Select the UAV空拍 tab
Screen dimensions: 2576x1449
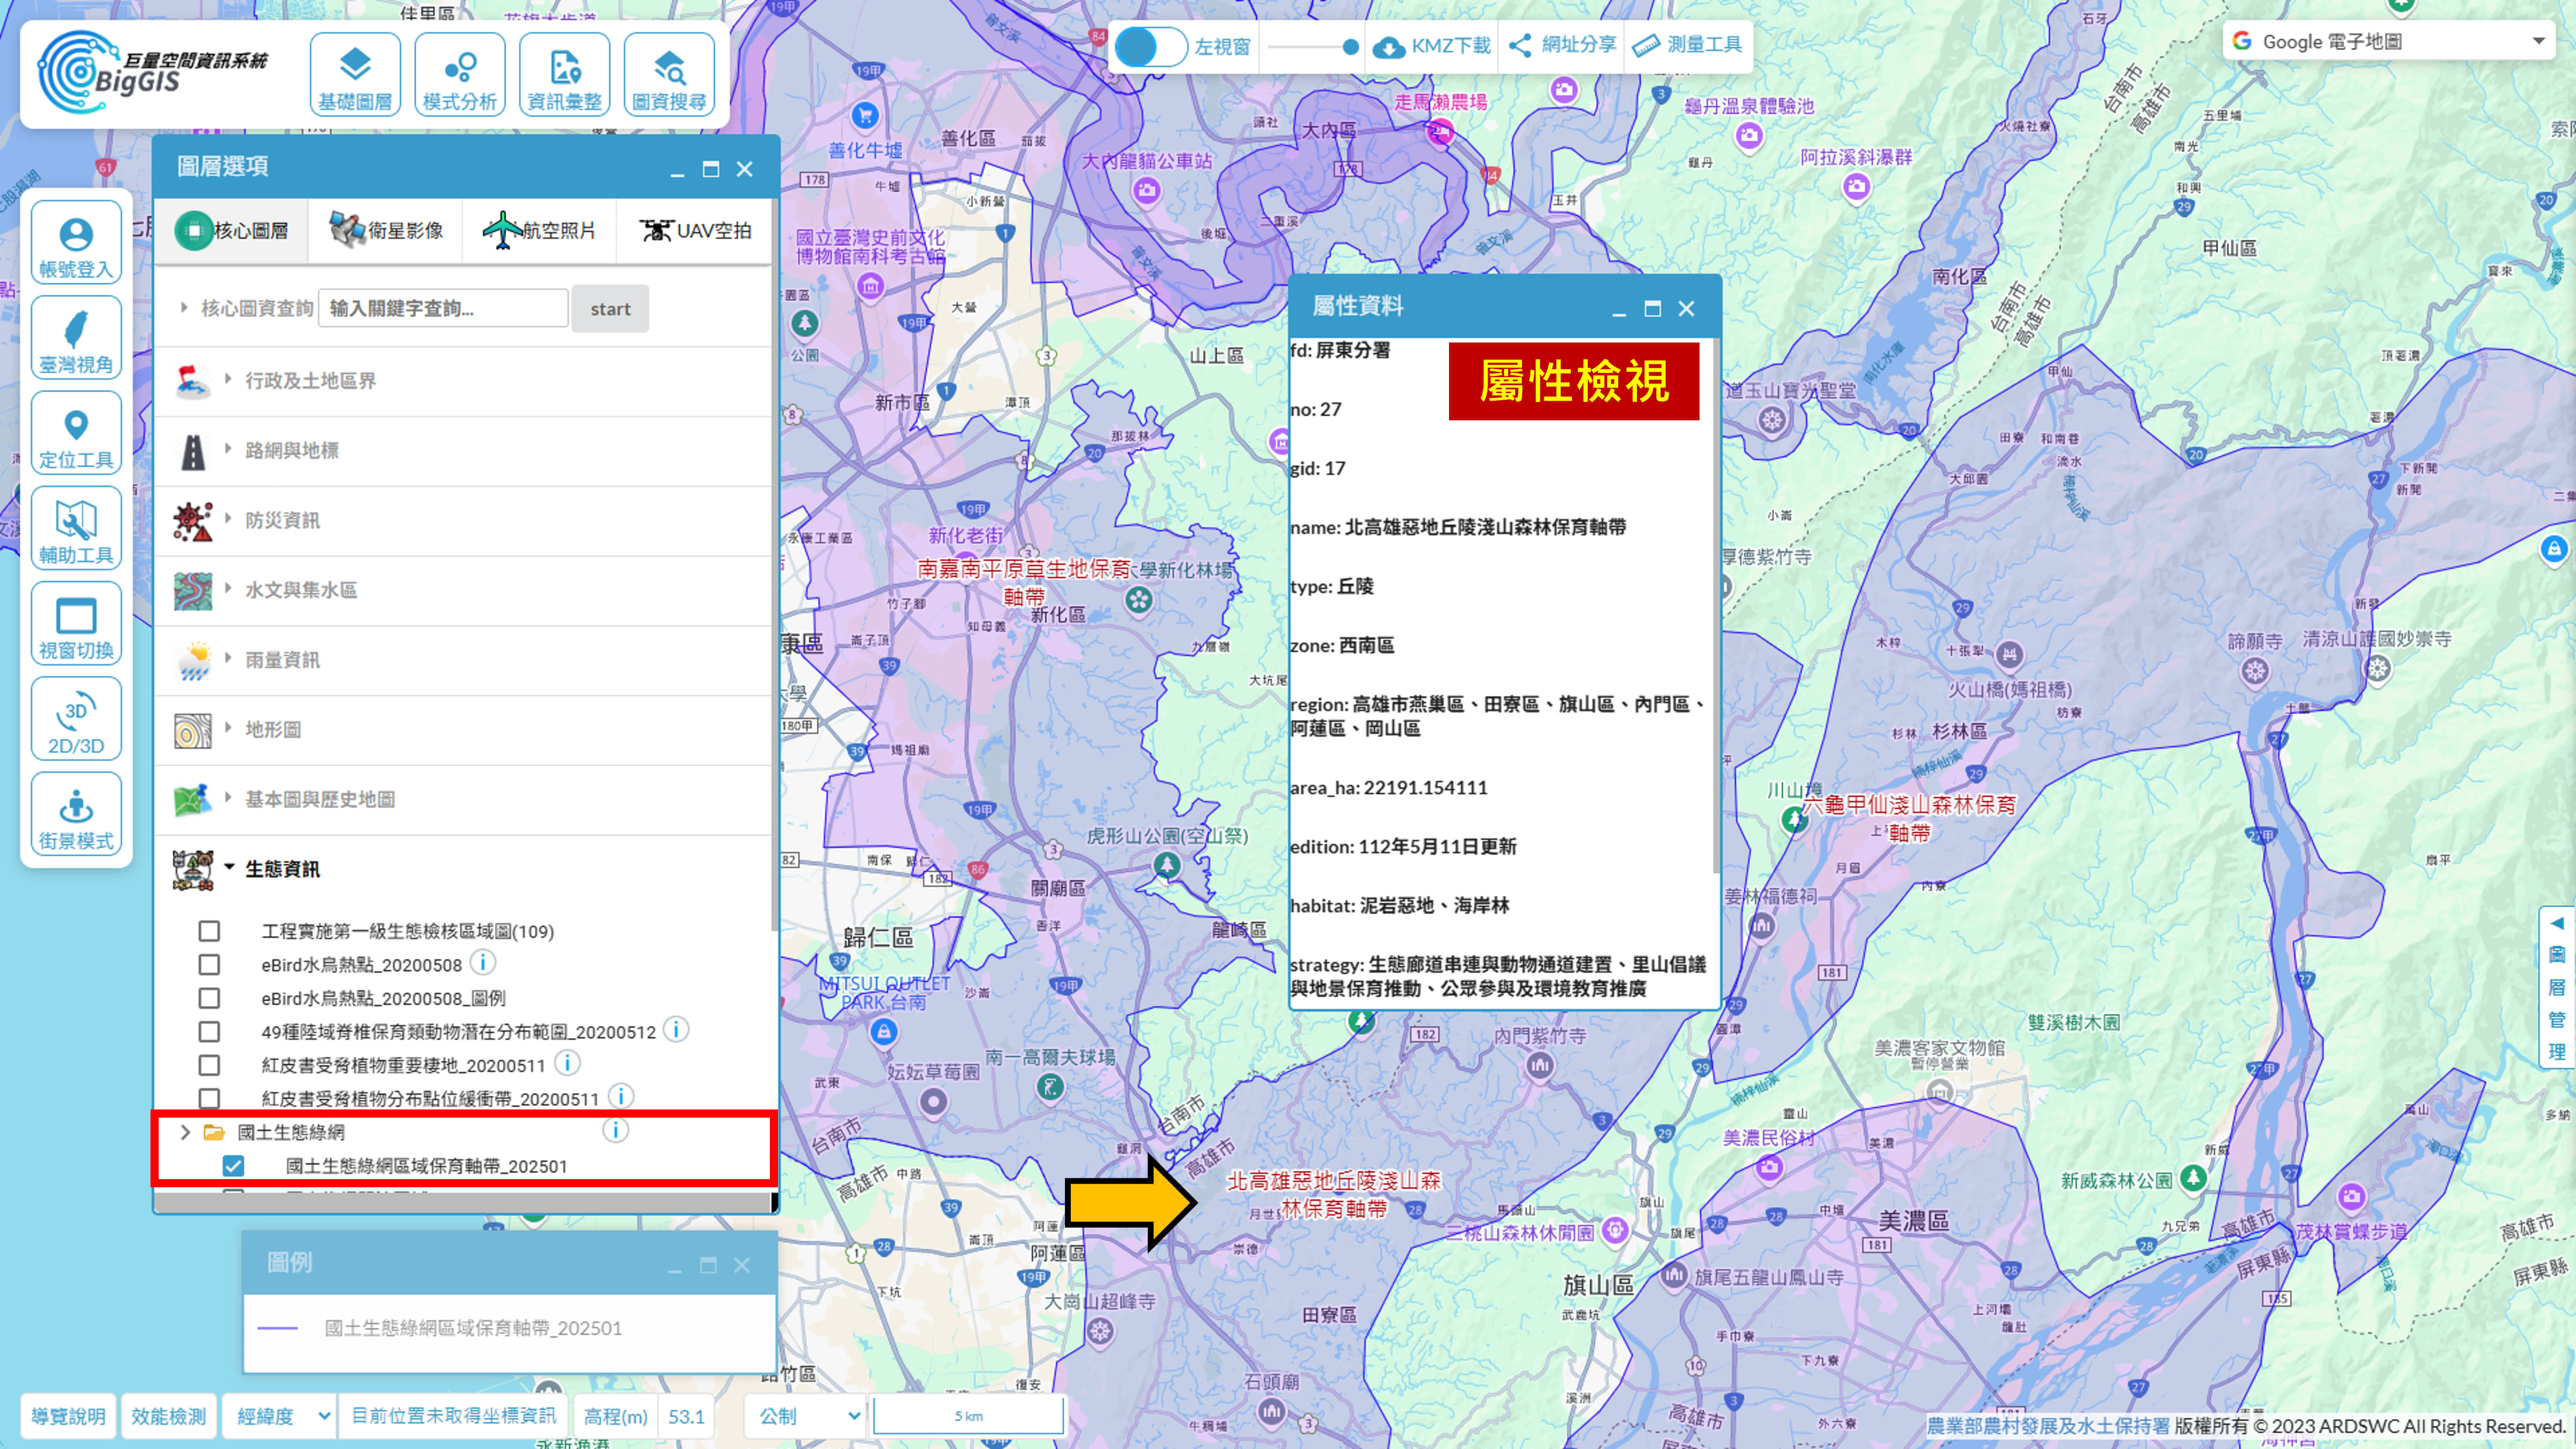pos(695,231)
